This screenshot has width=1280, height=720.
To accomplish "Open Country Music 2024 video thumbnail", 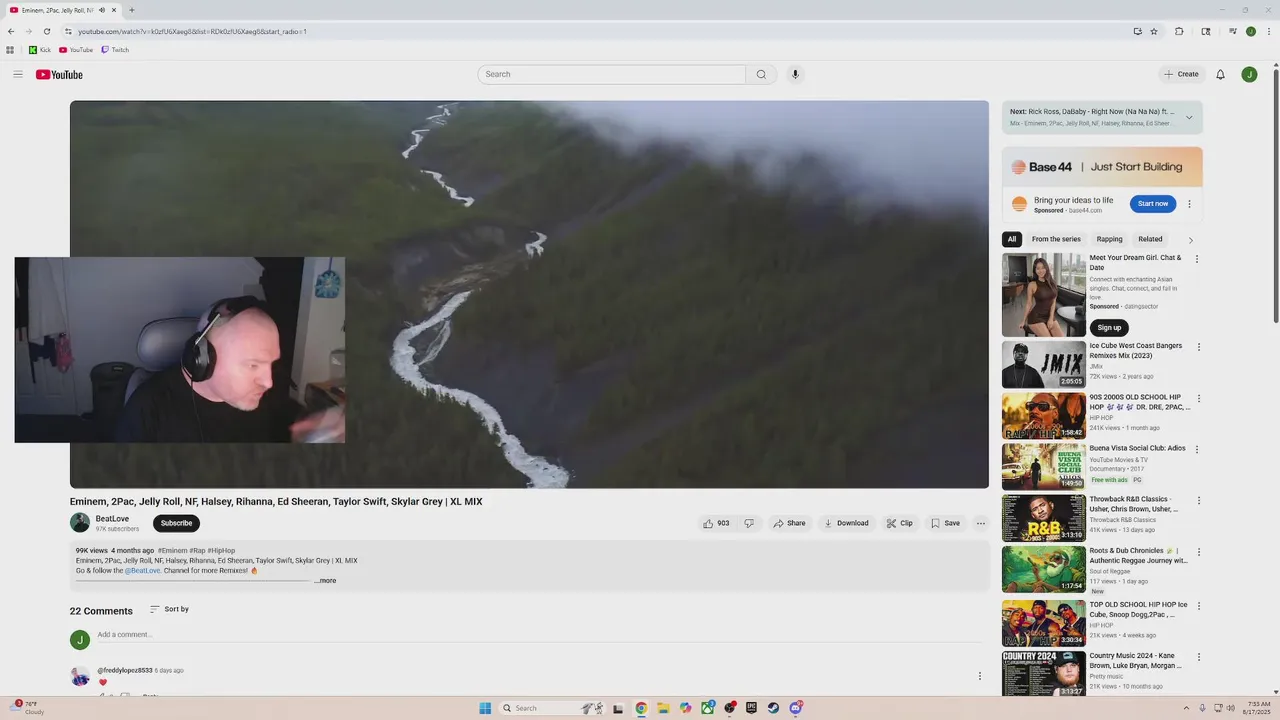I will pos(1044,674).
